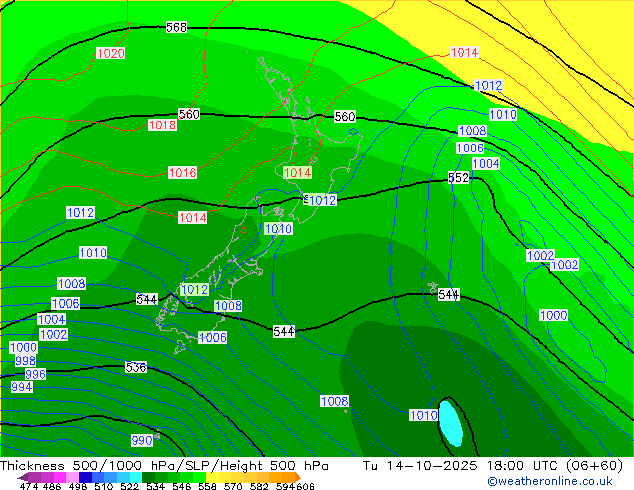Click the date text 'Tu 14-10-2025 18:00 UTC'
Viewport: 634px width, 490px height.
pos(460,466)
